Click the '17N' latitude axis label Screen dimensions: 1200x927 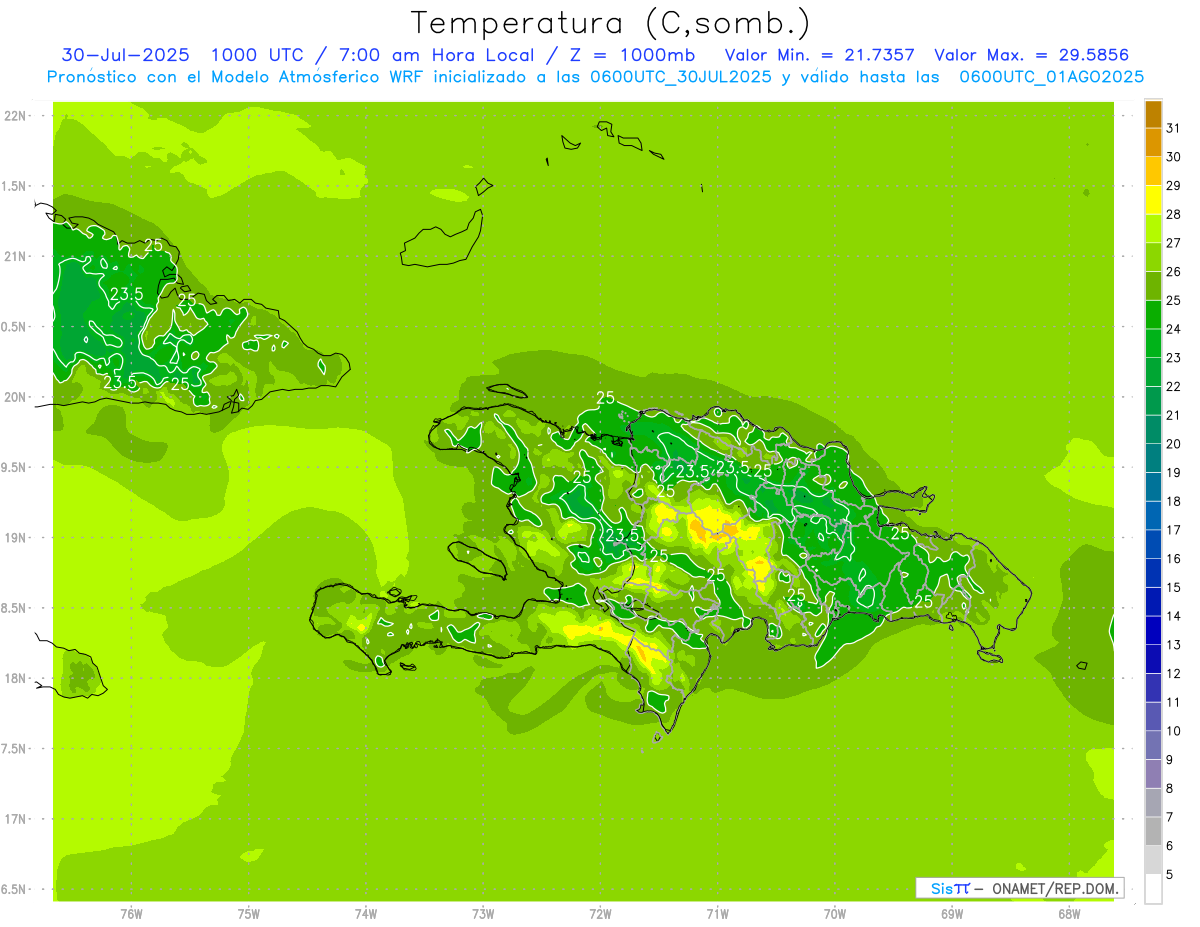(x=17, y=819)
